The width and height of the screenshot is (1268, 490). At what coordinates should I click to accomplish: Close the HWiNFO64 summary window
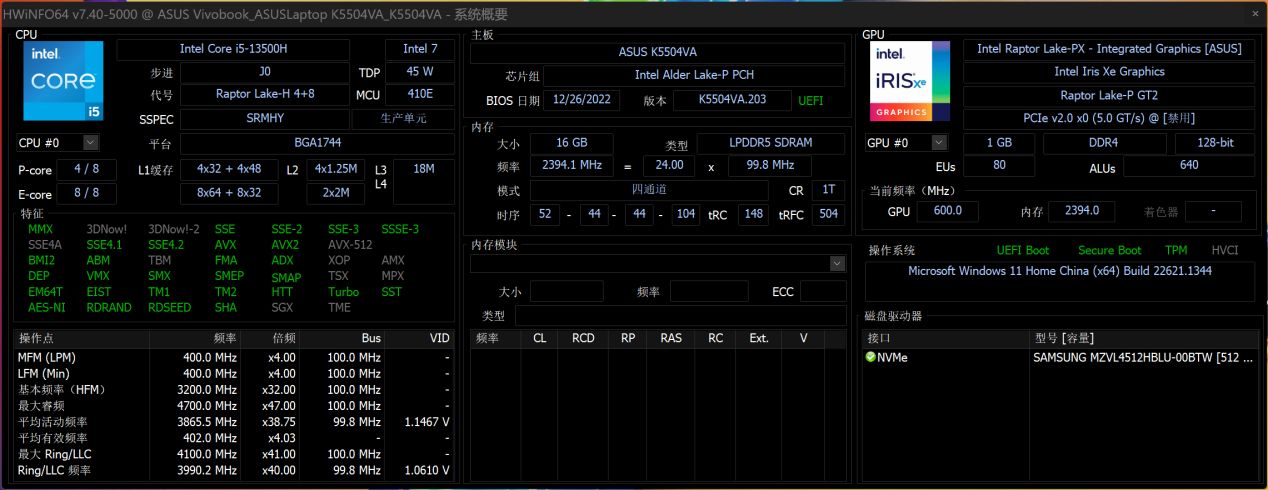coord(1254,14)
